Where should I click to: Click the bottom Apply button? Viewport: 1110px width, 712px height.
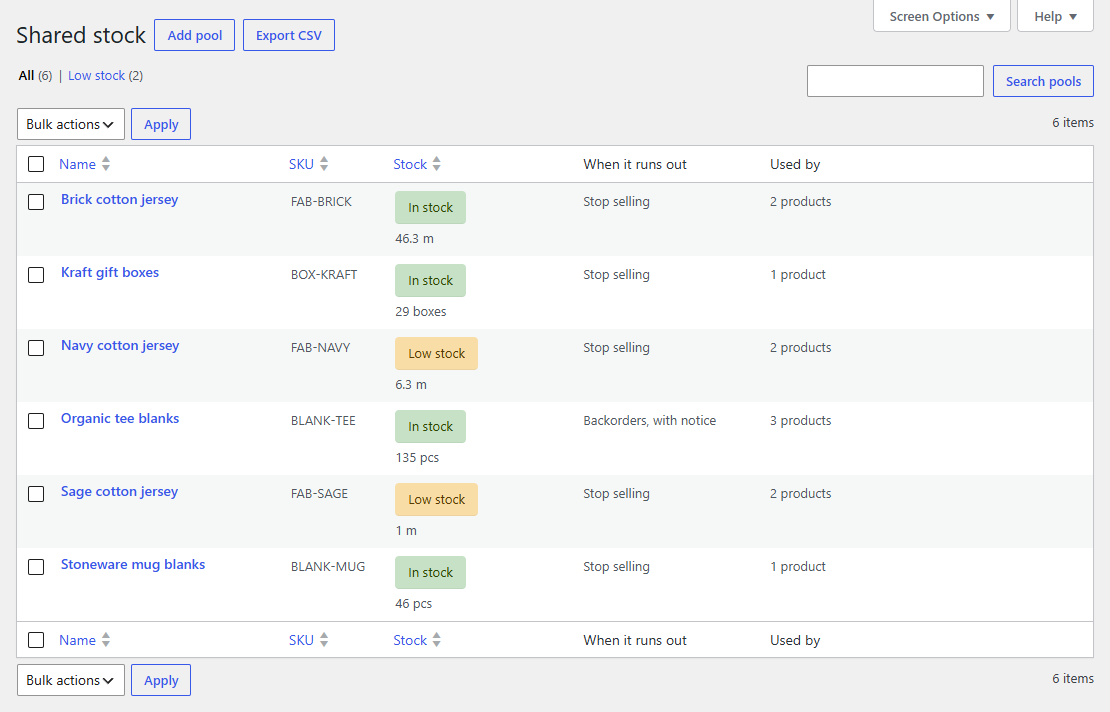click(161, 680)
